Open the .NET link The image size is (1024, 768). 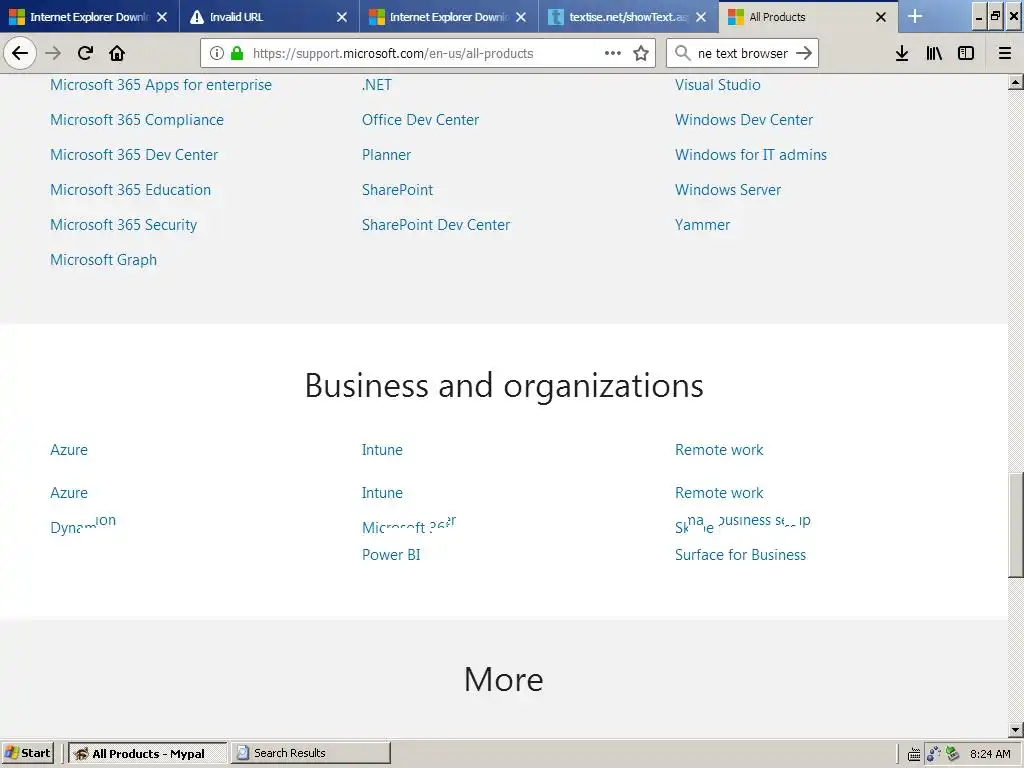point(377,85)
